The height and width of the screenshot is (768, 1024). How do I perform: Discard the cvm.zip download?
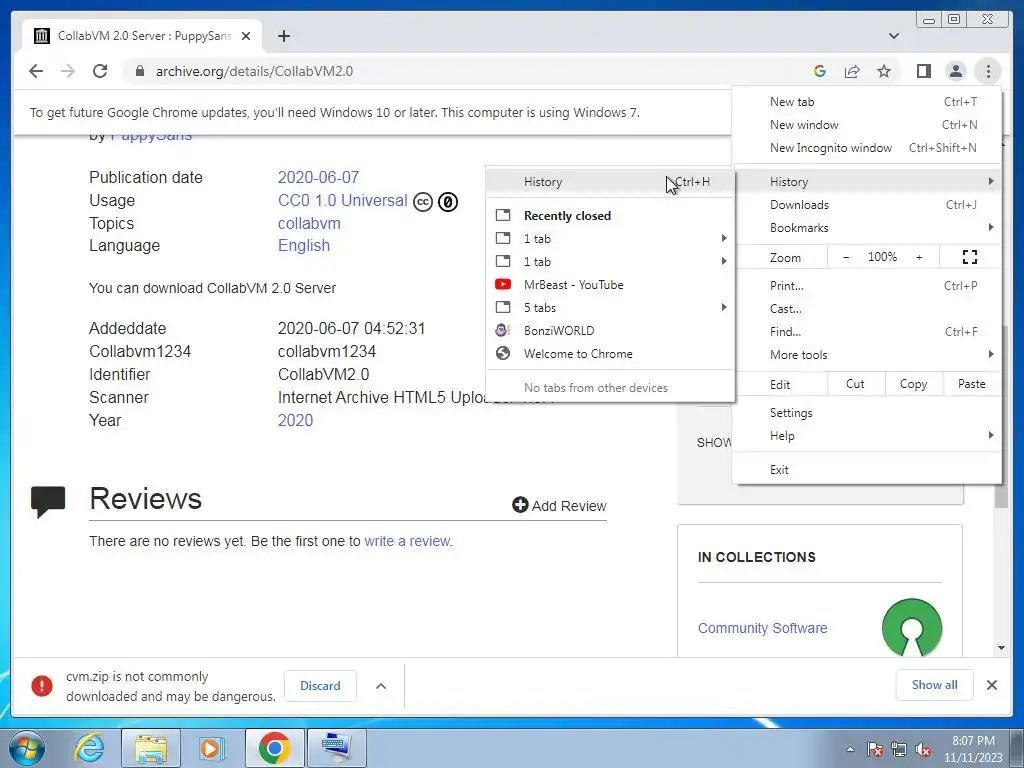click(x=320, y=686)
